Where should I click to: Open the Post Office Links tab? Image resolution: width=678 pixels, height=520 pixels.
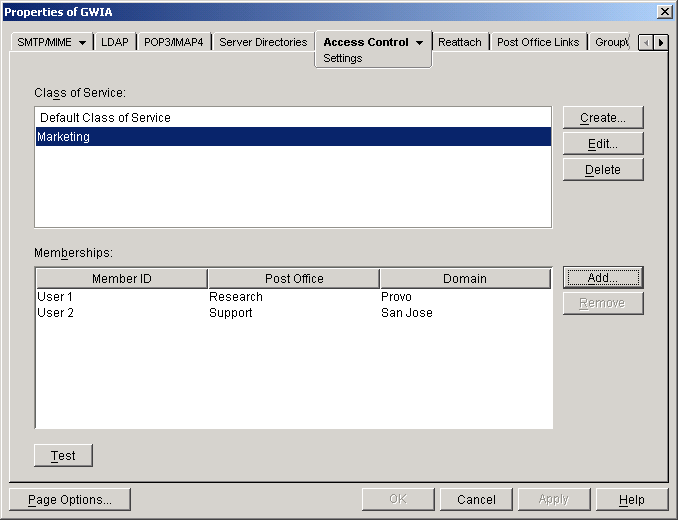[538, 42]
